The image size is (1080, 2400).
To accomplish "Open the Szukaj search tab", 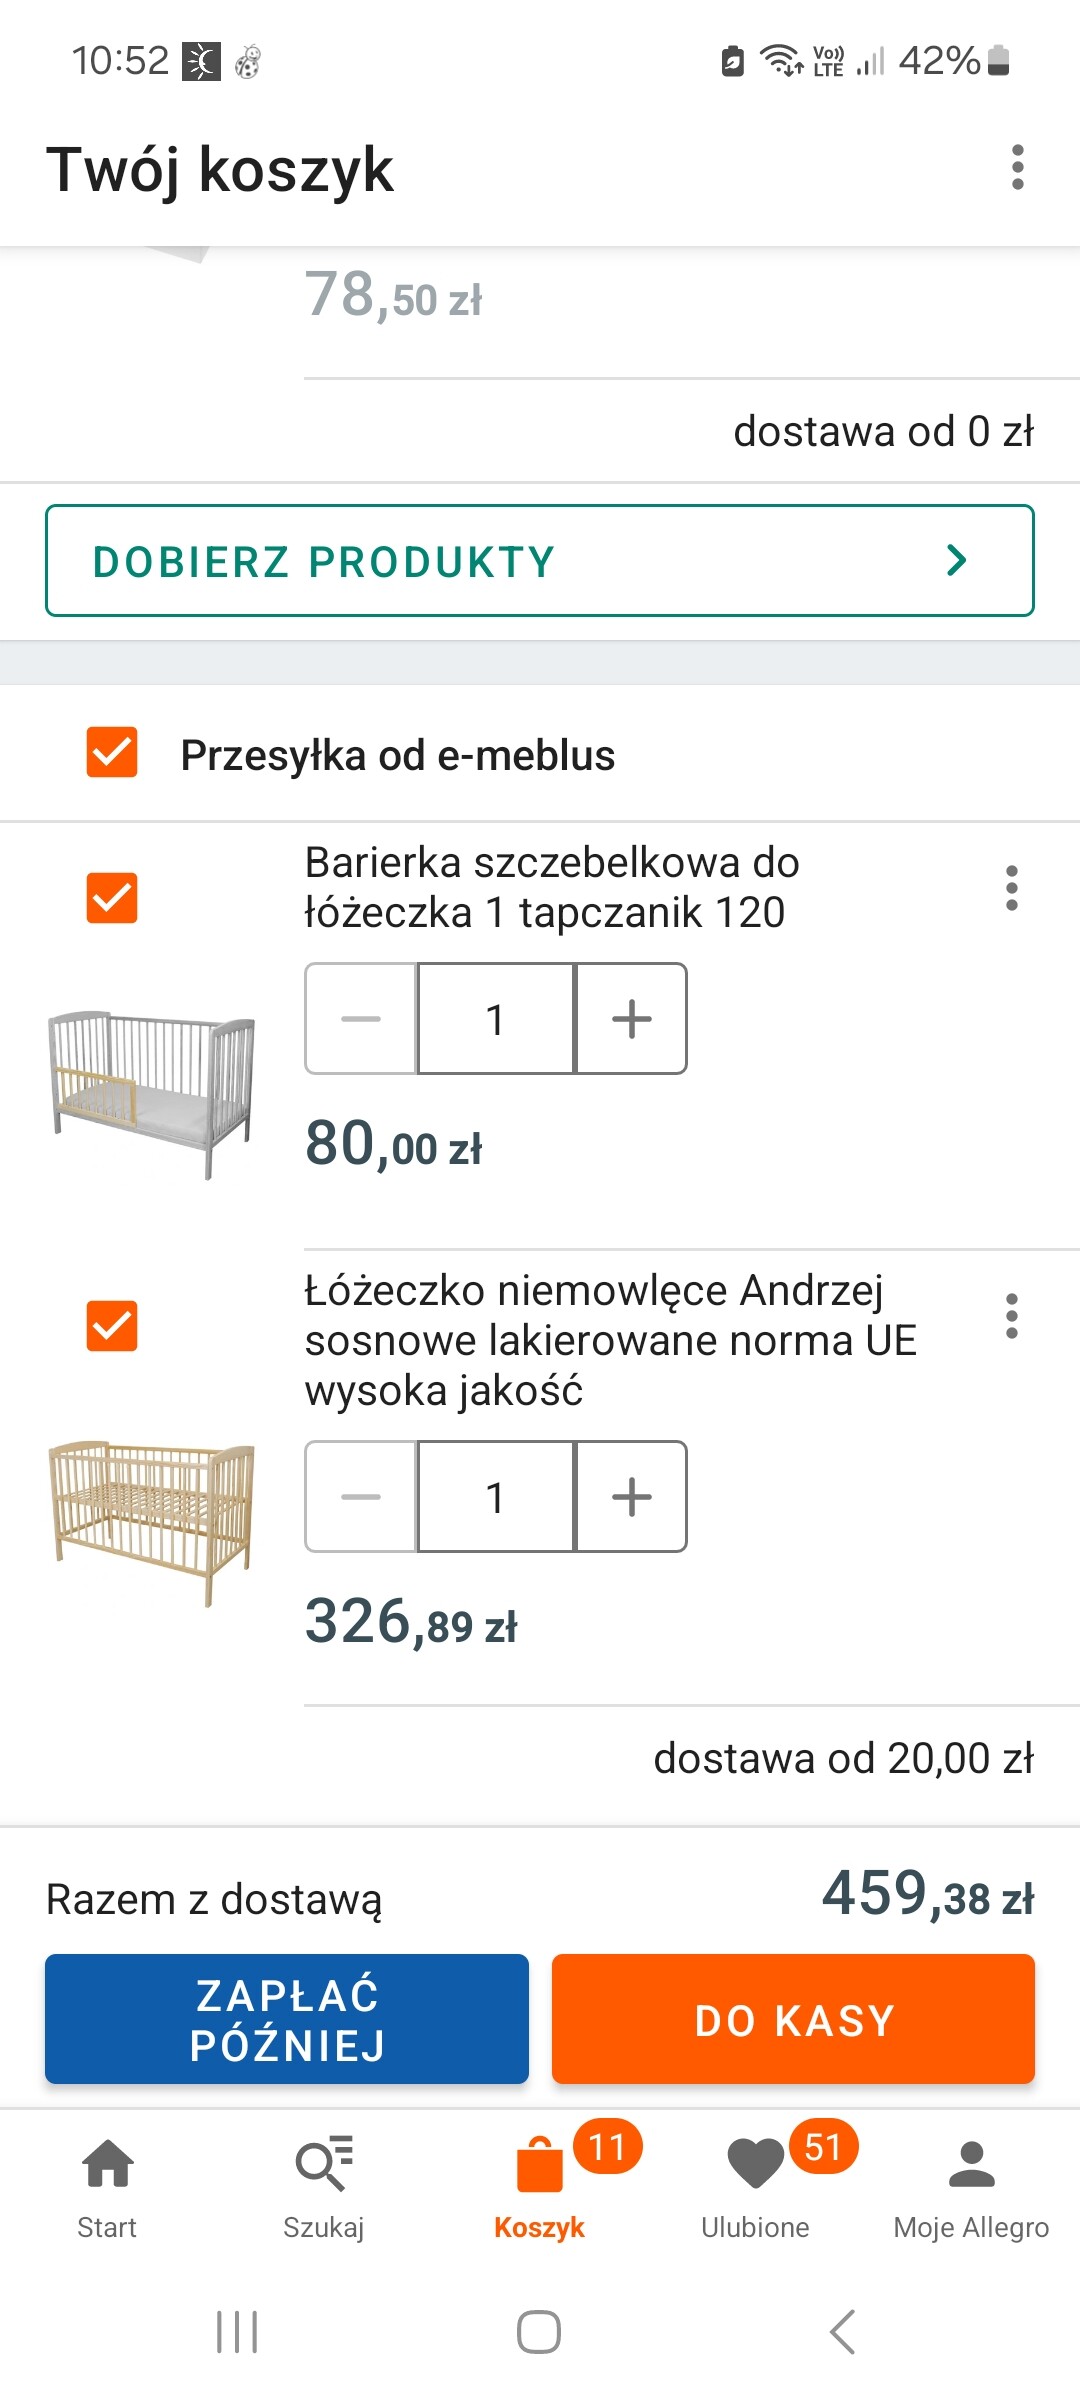I will 324,2185.
